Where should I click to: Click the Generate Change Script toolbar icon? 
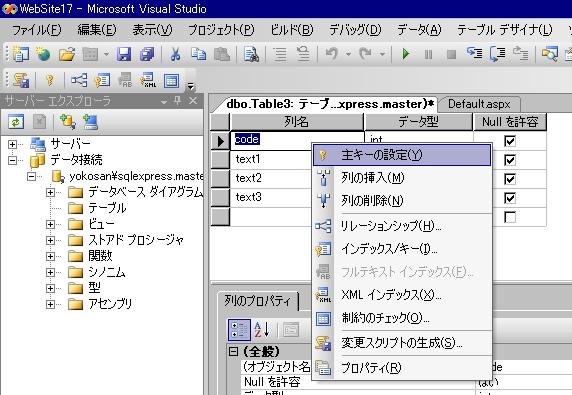click(21, 80)
